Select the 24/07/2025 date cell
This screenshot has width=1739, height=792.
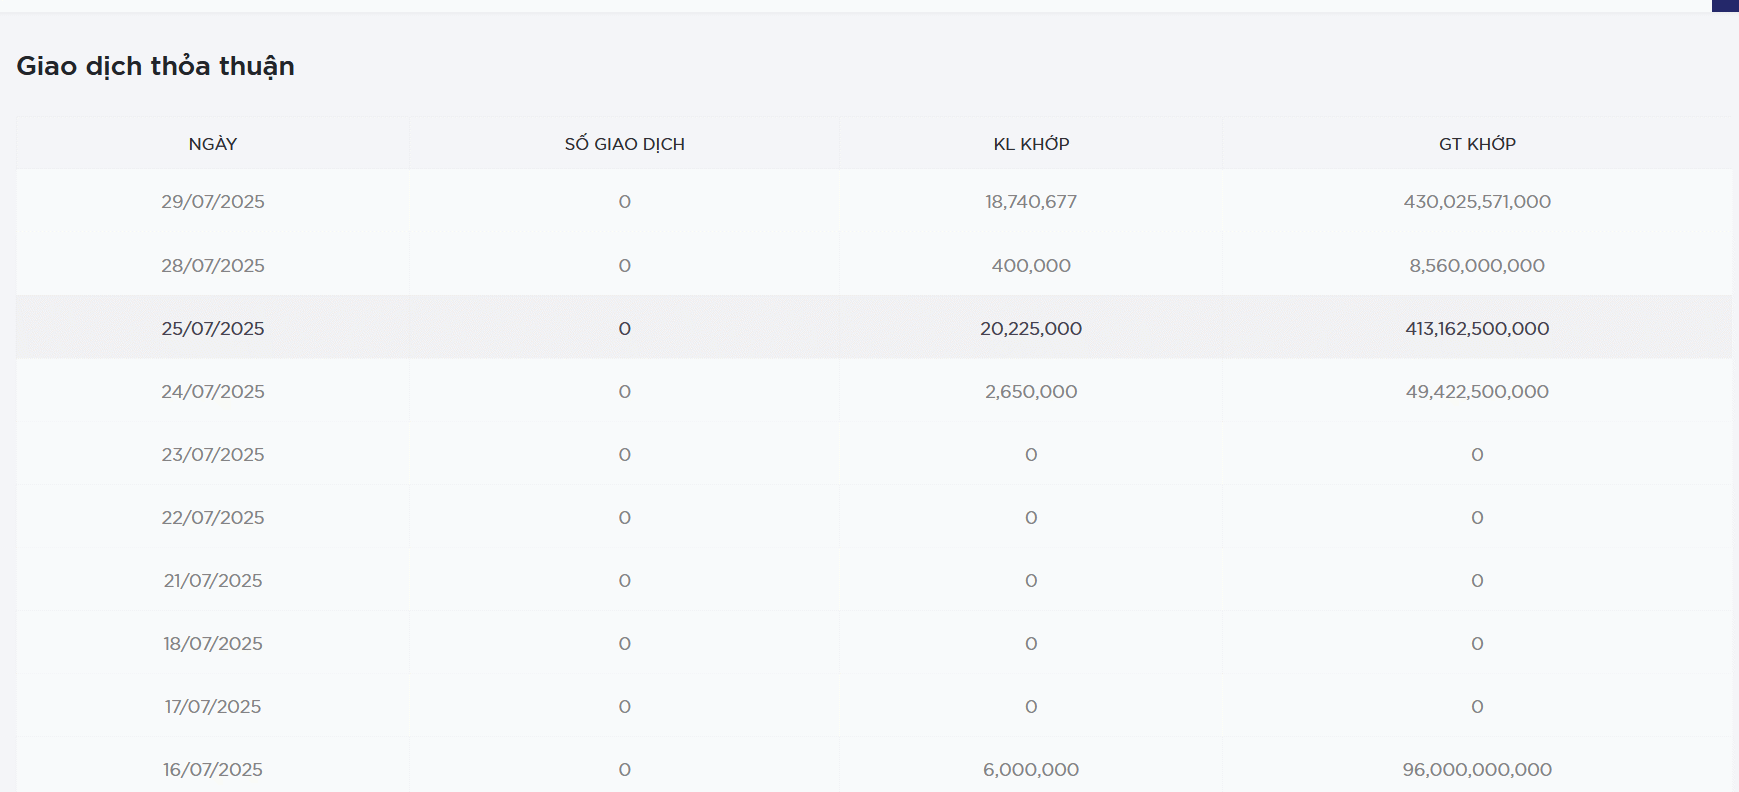(213, 392)
